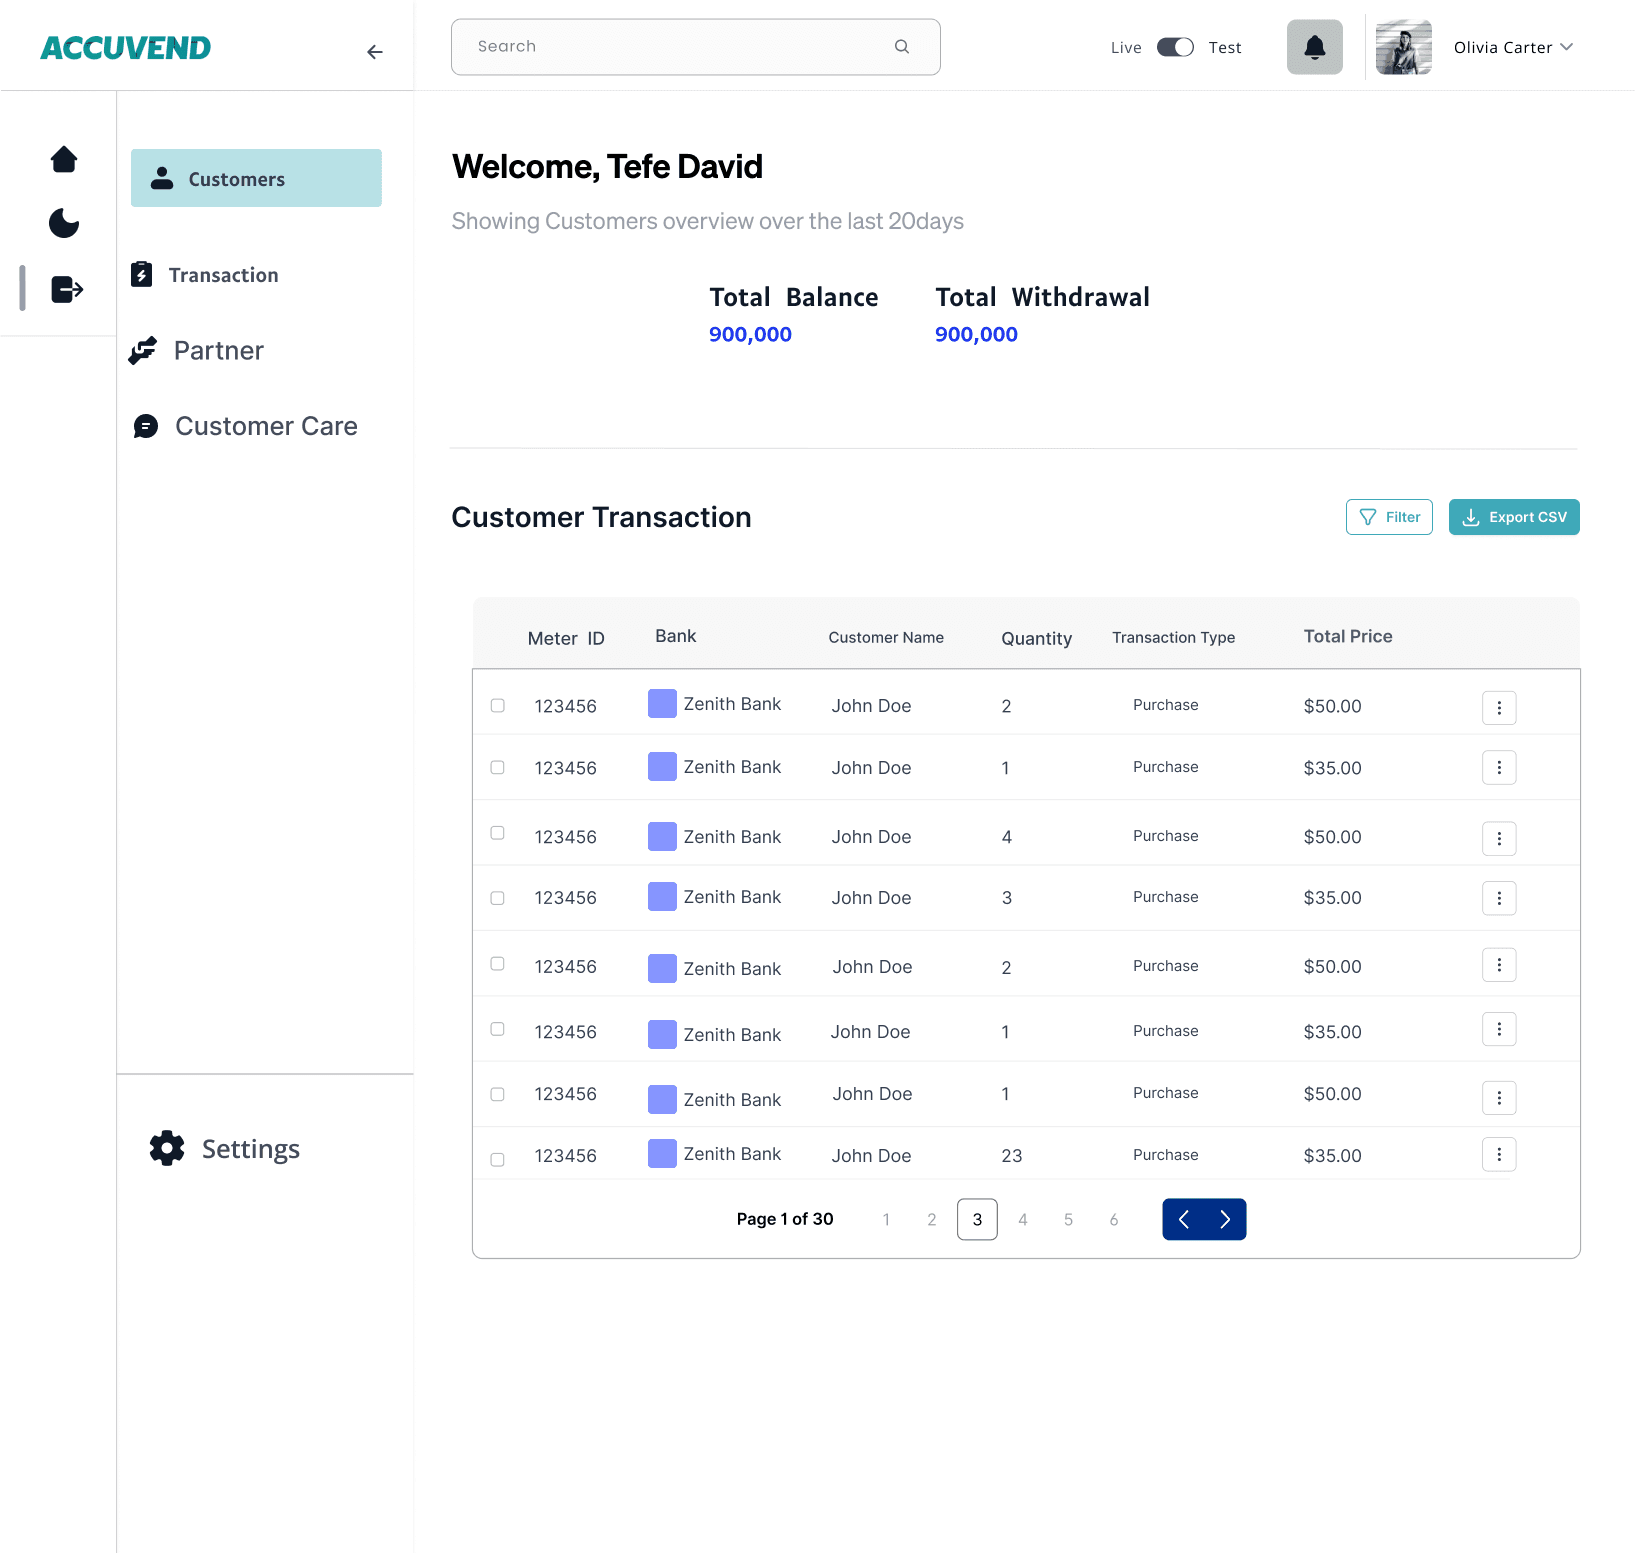Viewport: 1635px width, 1553px height.
Task: Go to page 2
Action: (x=932, y=1219)
